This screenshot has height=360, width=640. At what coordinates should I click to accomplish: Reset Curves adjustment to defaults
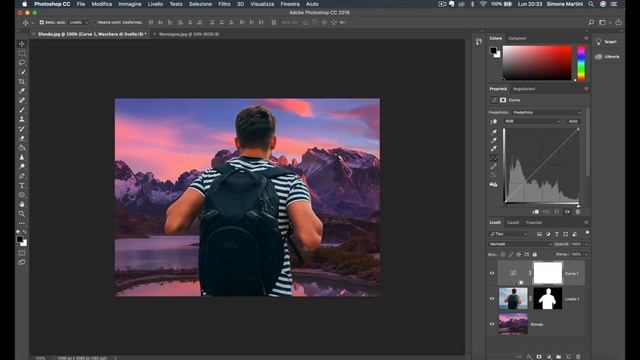[557, 212]
